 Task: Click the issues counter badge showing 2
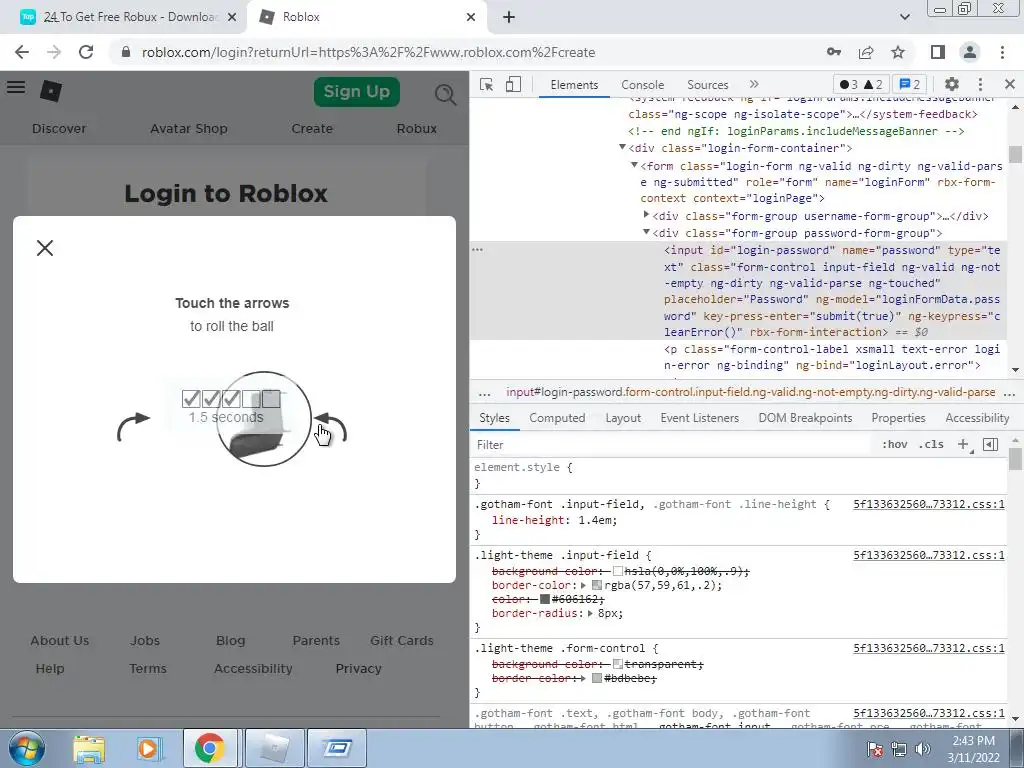[x=910, y=84]
